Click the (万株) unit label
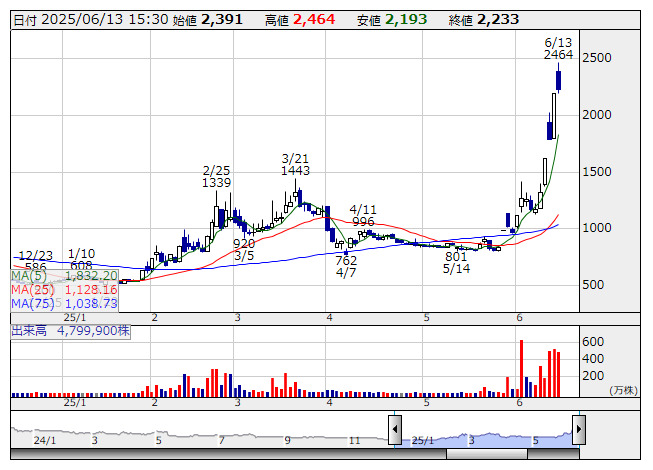Screen dimensions: 653x470 coord(623,390)
